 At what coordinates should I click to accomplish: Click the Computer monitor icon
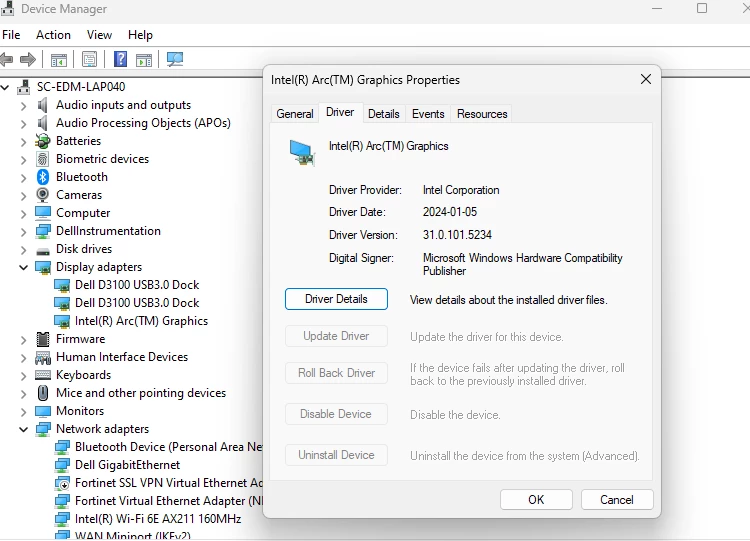43,213
